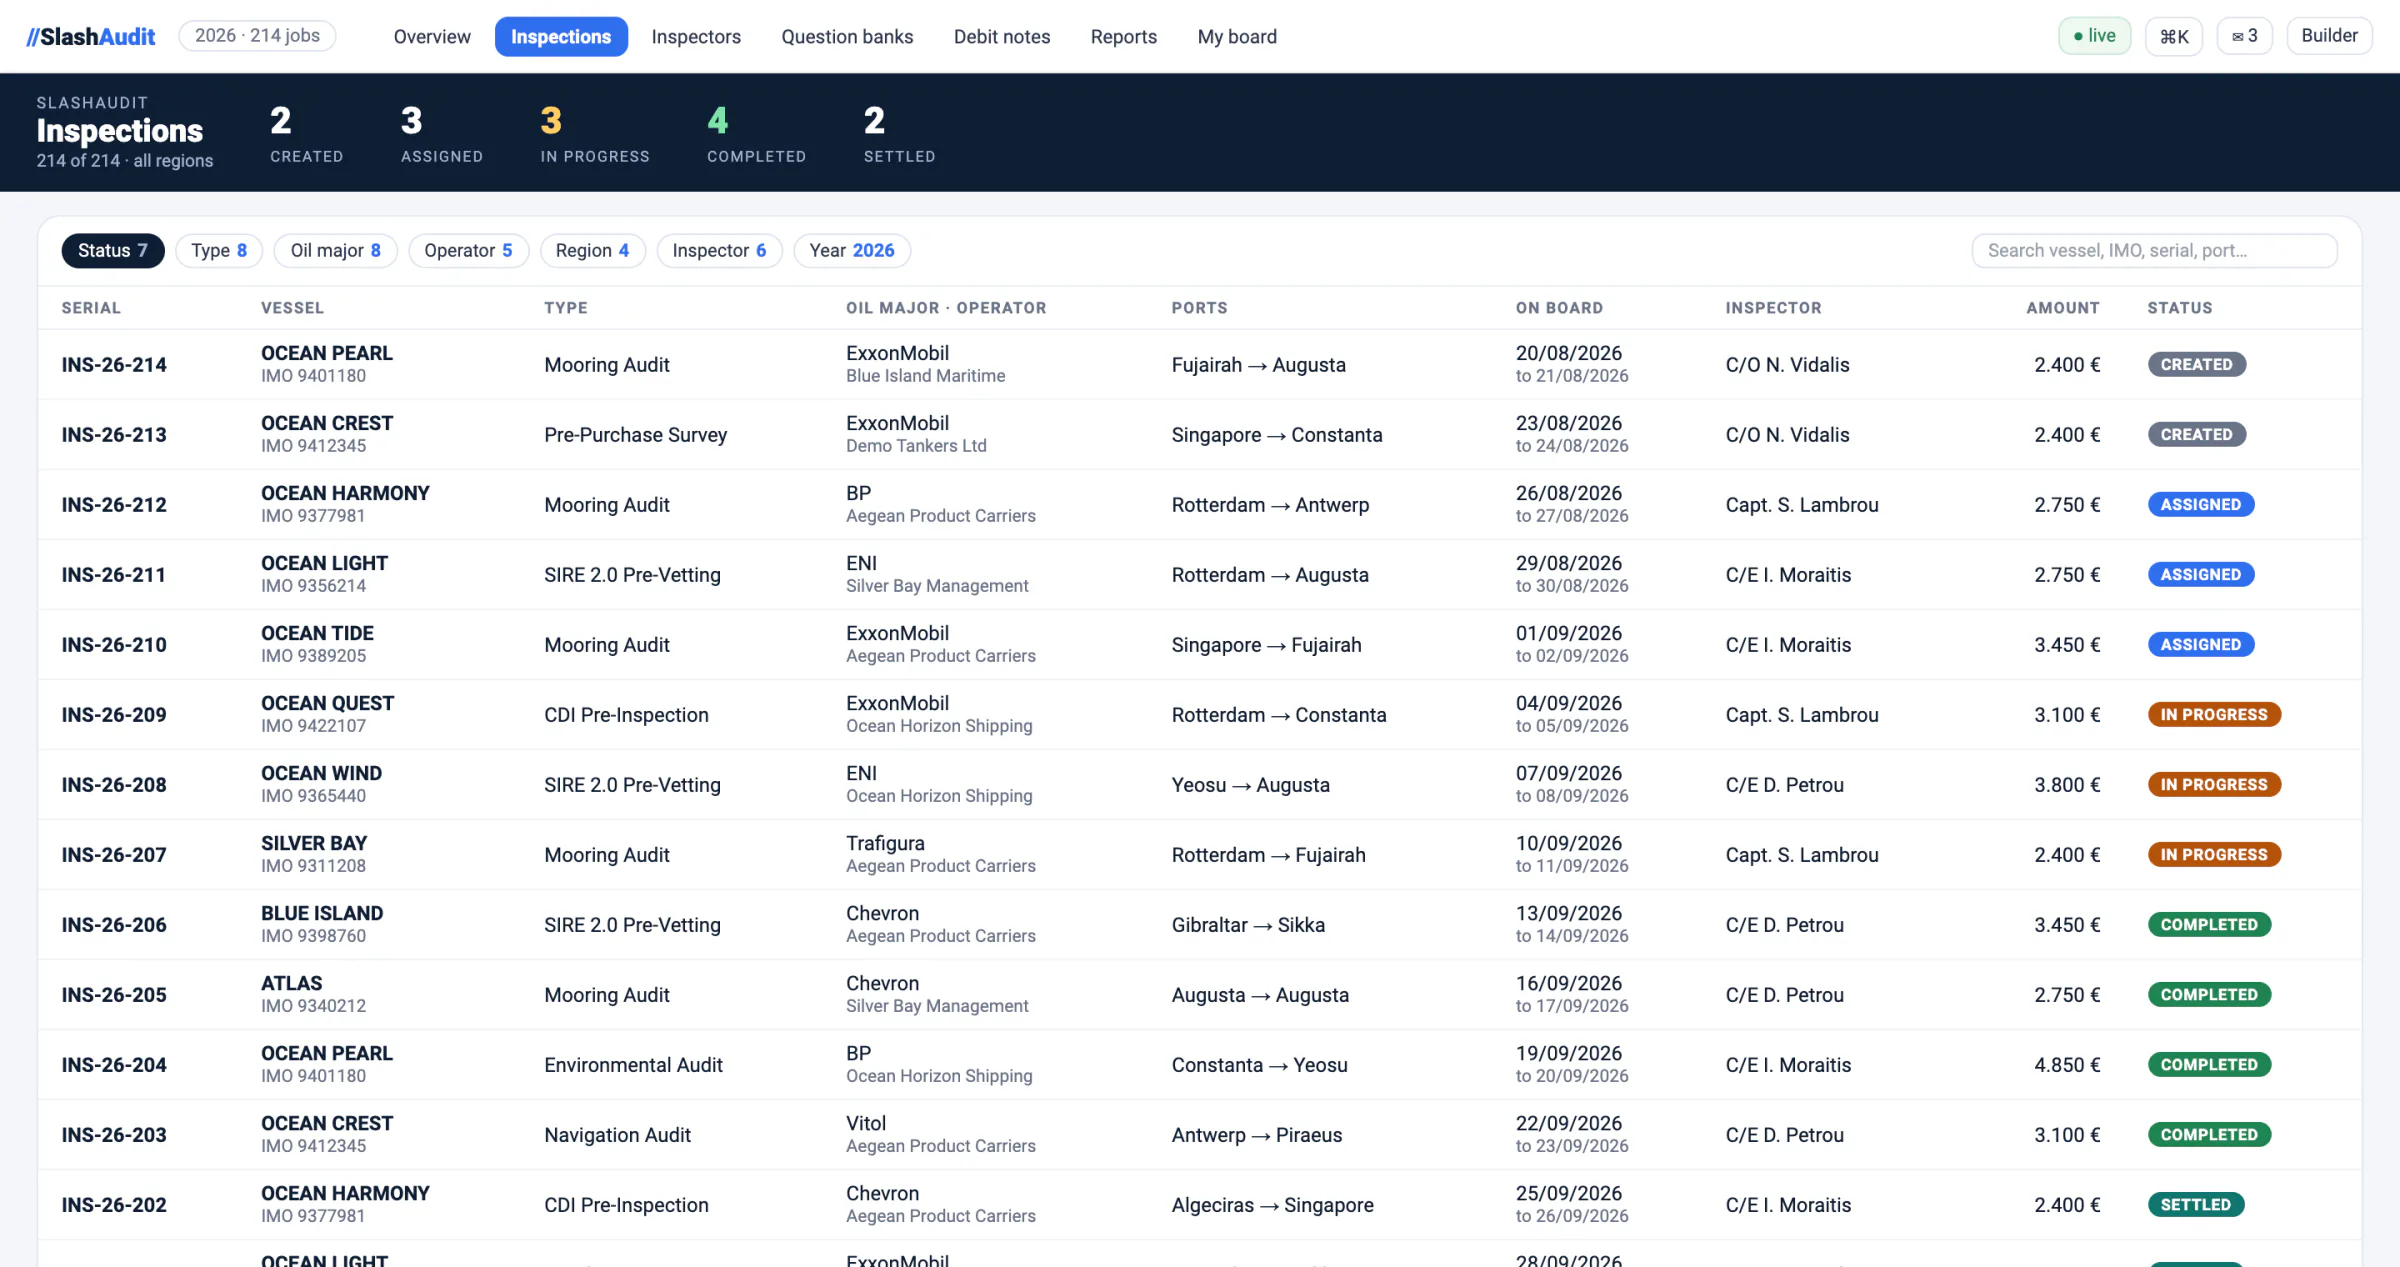
Task: Click Environmental Audit type cell
Action: (633, 1065)
